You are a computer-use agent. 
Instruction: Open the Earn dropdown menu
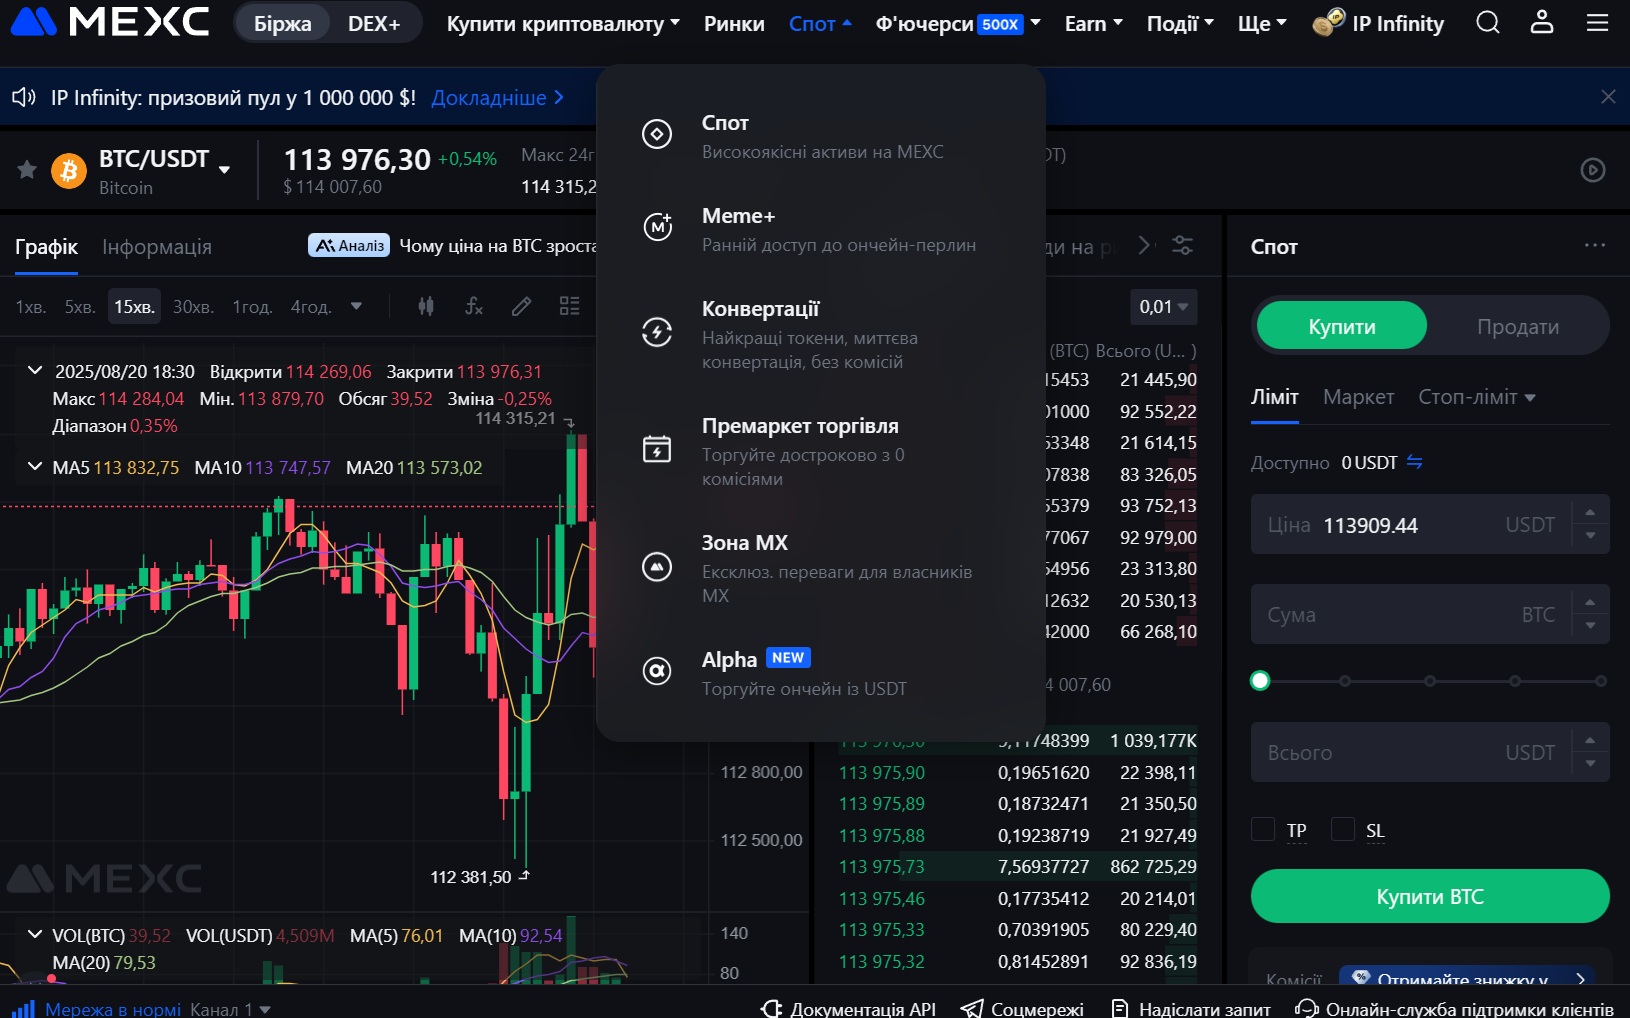1094,23
